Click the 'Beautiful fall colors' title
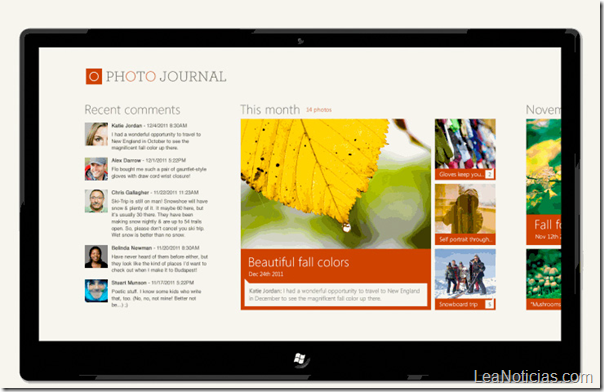The height and width of the screenshot is (392, 604). tap(299, 262)
